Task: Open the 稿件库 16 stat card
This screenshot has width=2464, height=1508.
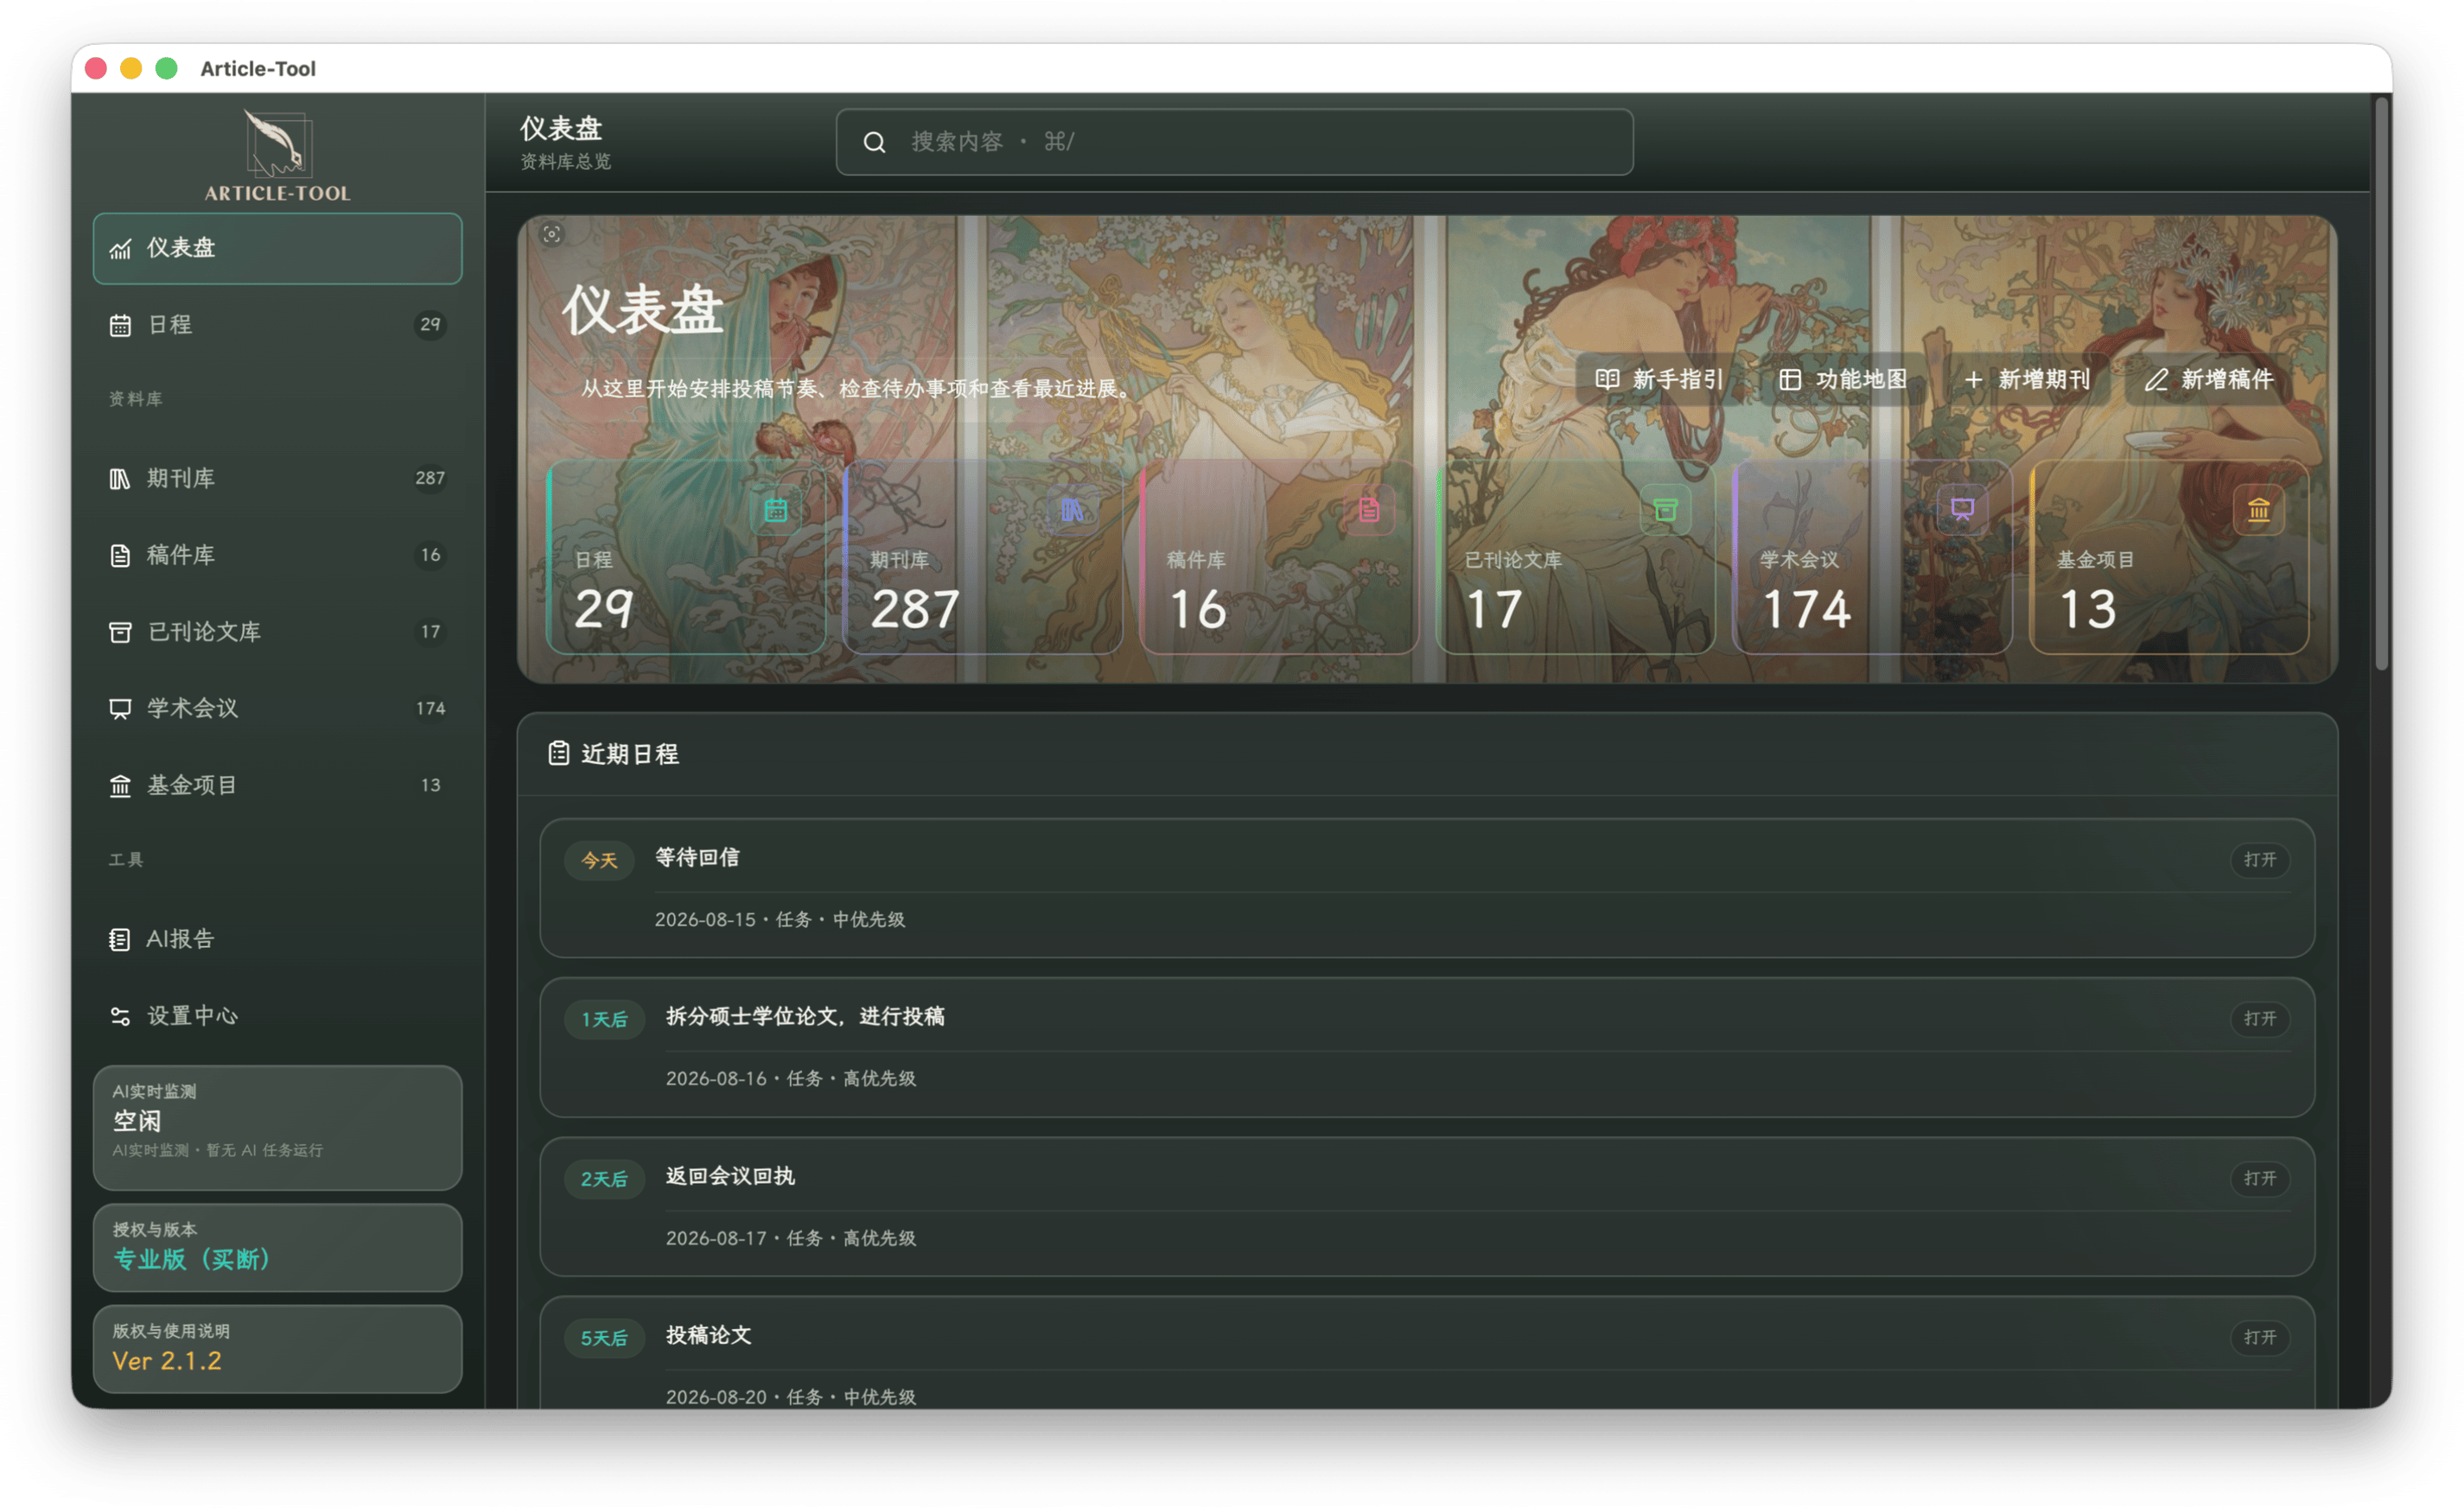Action: click(x=1279, y=557)
